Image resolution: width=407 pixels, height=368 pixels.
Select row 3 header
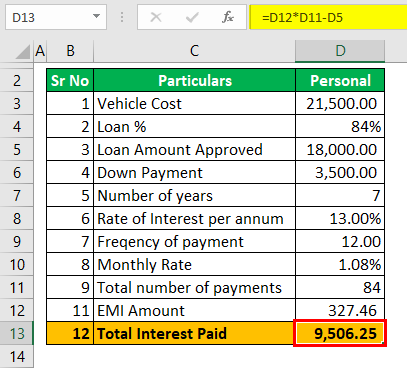17,104
